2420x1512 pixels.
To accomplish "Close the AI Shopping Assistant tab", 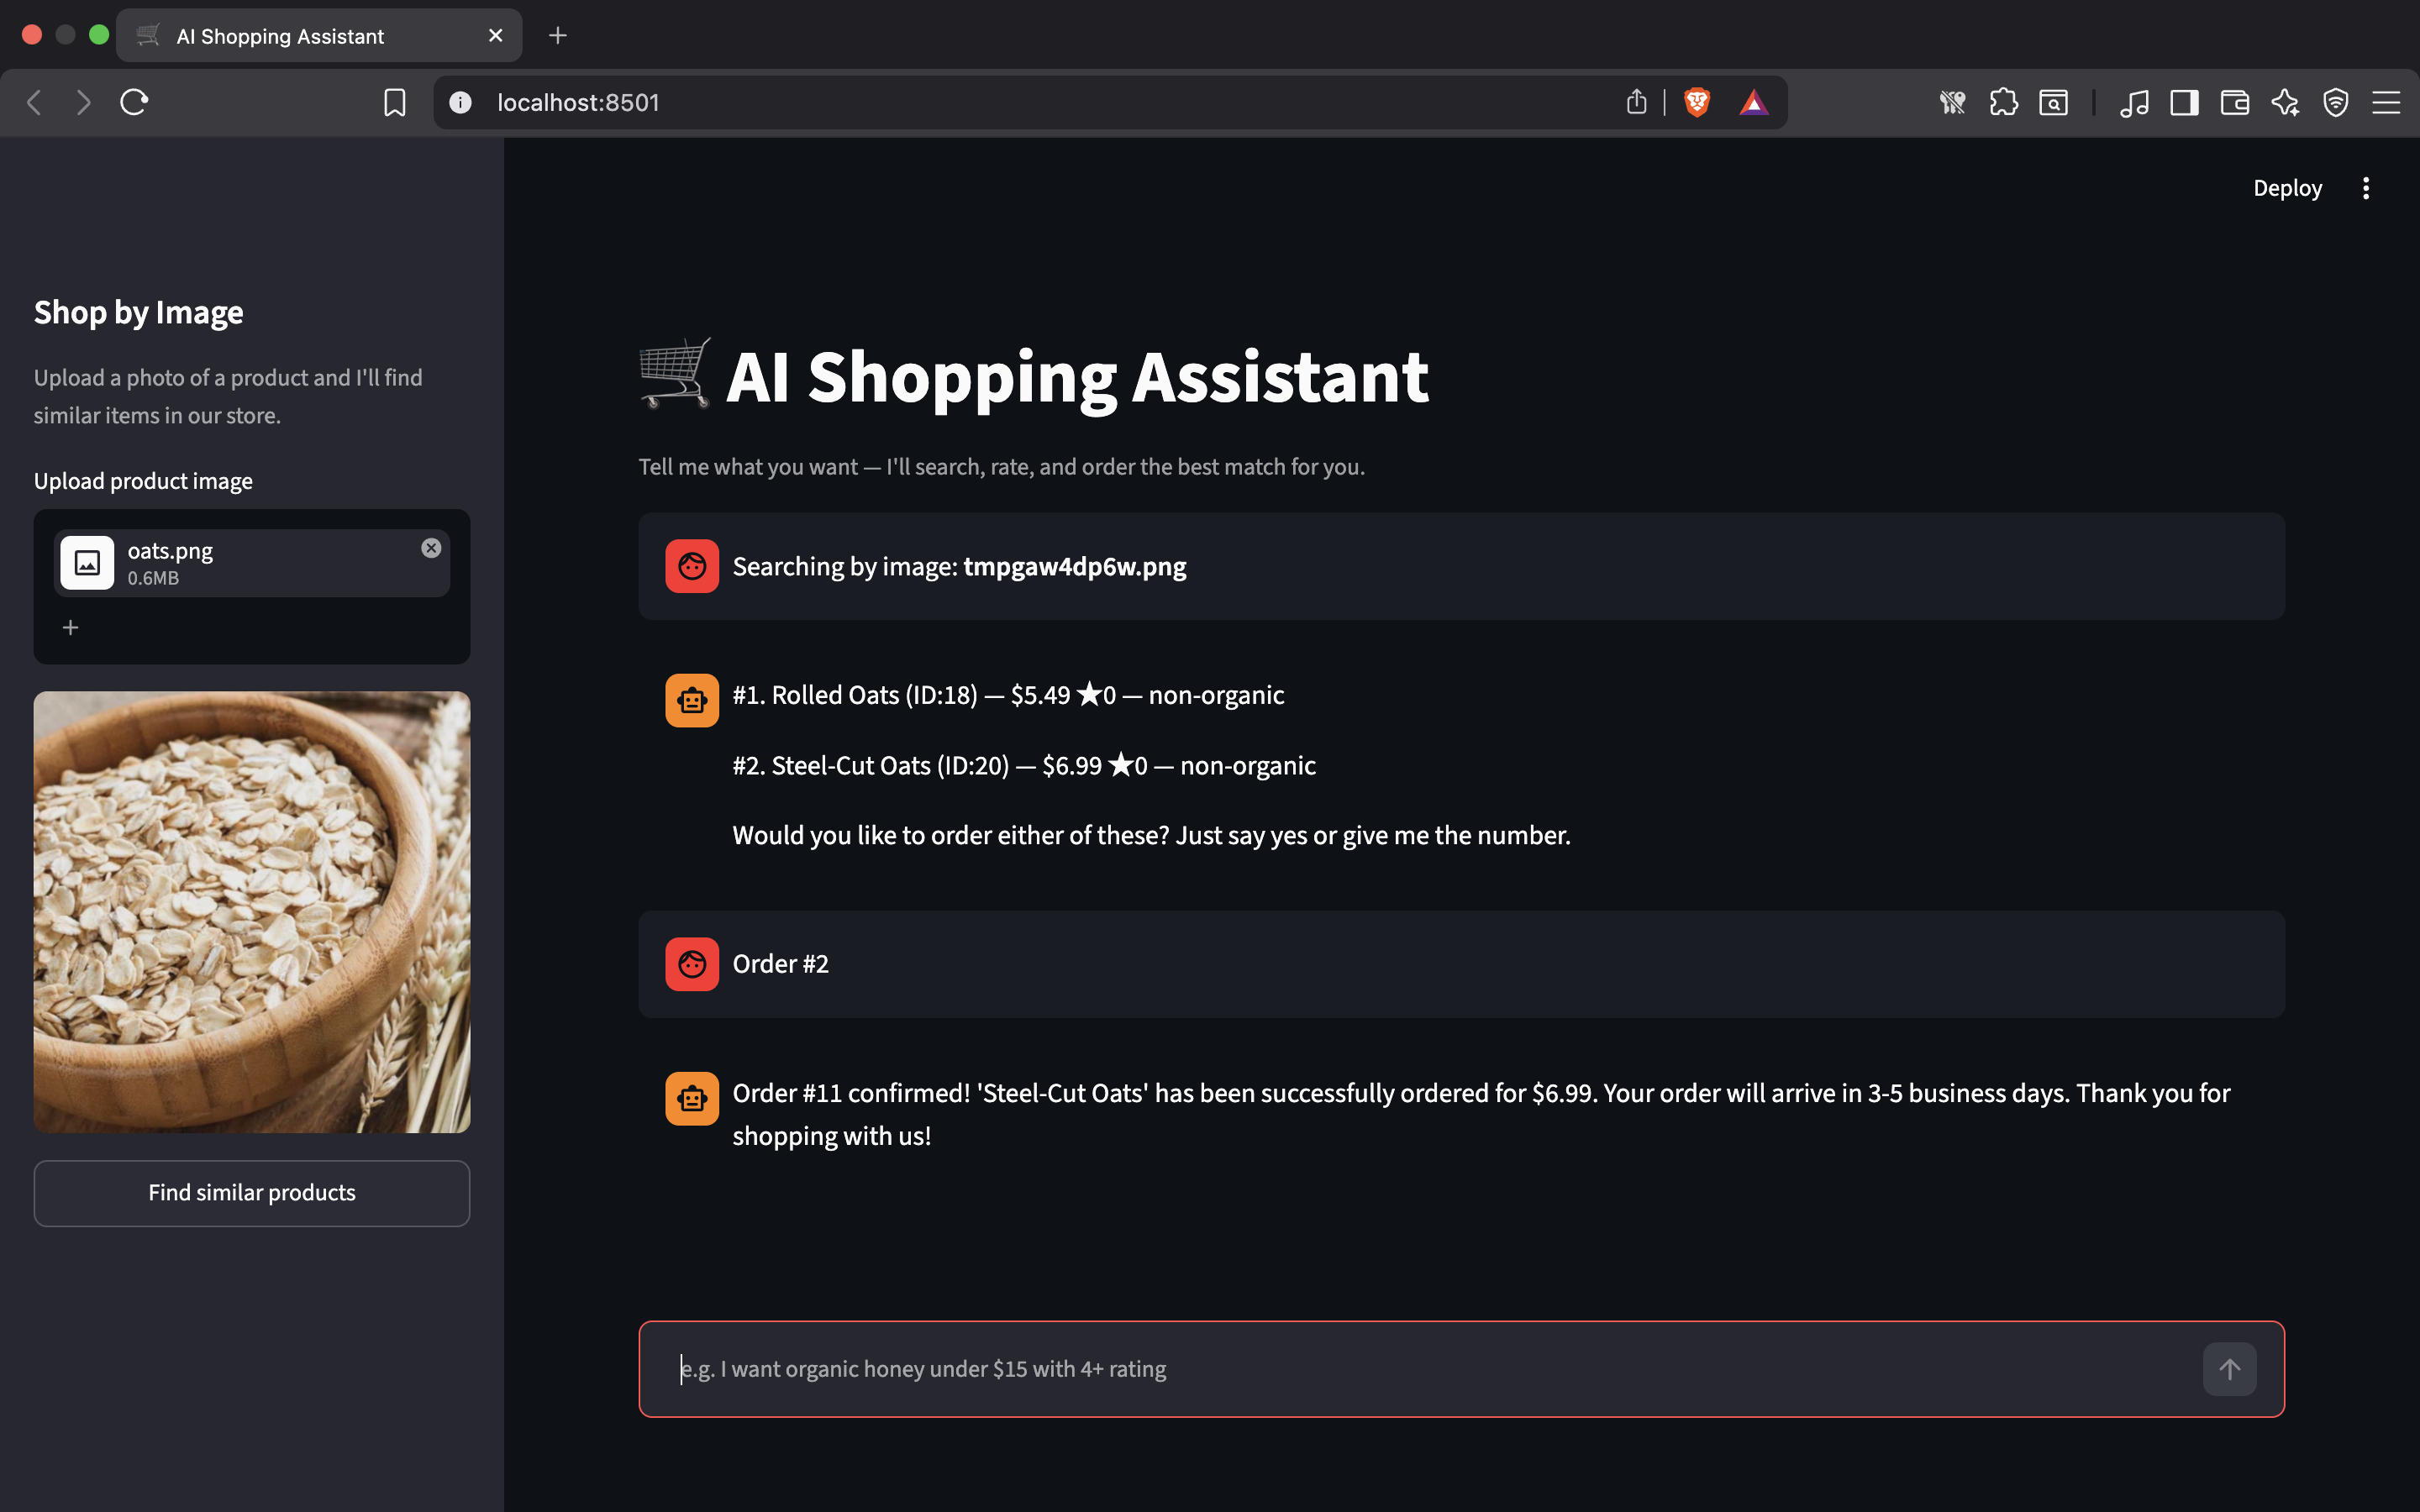I will point(495,36).
